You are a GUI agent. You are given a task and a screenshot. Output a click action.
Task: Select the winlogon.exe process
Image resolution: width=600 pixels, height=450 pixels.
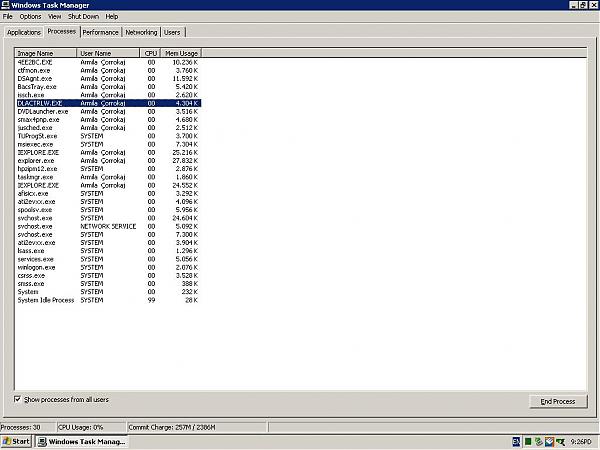pos(109,267)
